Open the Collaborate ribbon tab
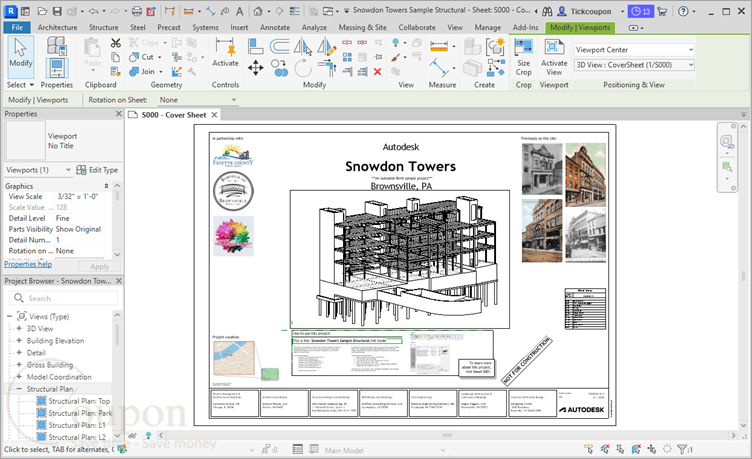 pyautogui.click(x=417, y=27)
